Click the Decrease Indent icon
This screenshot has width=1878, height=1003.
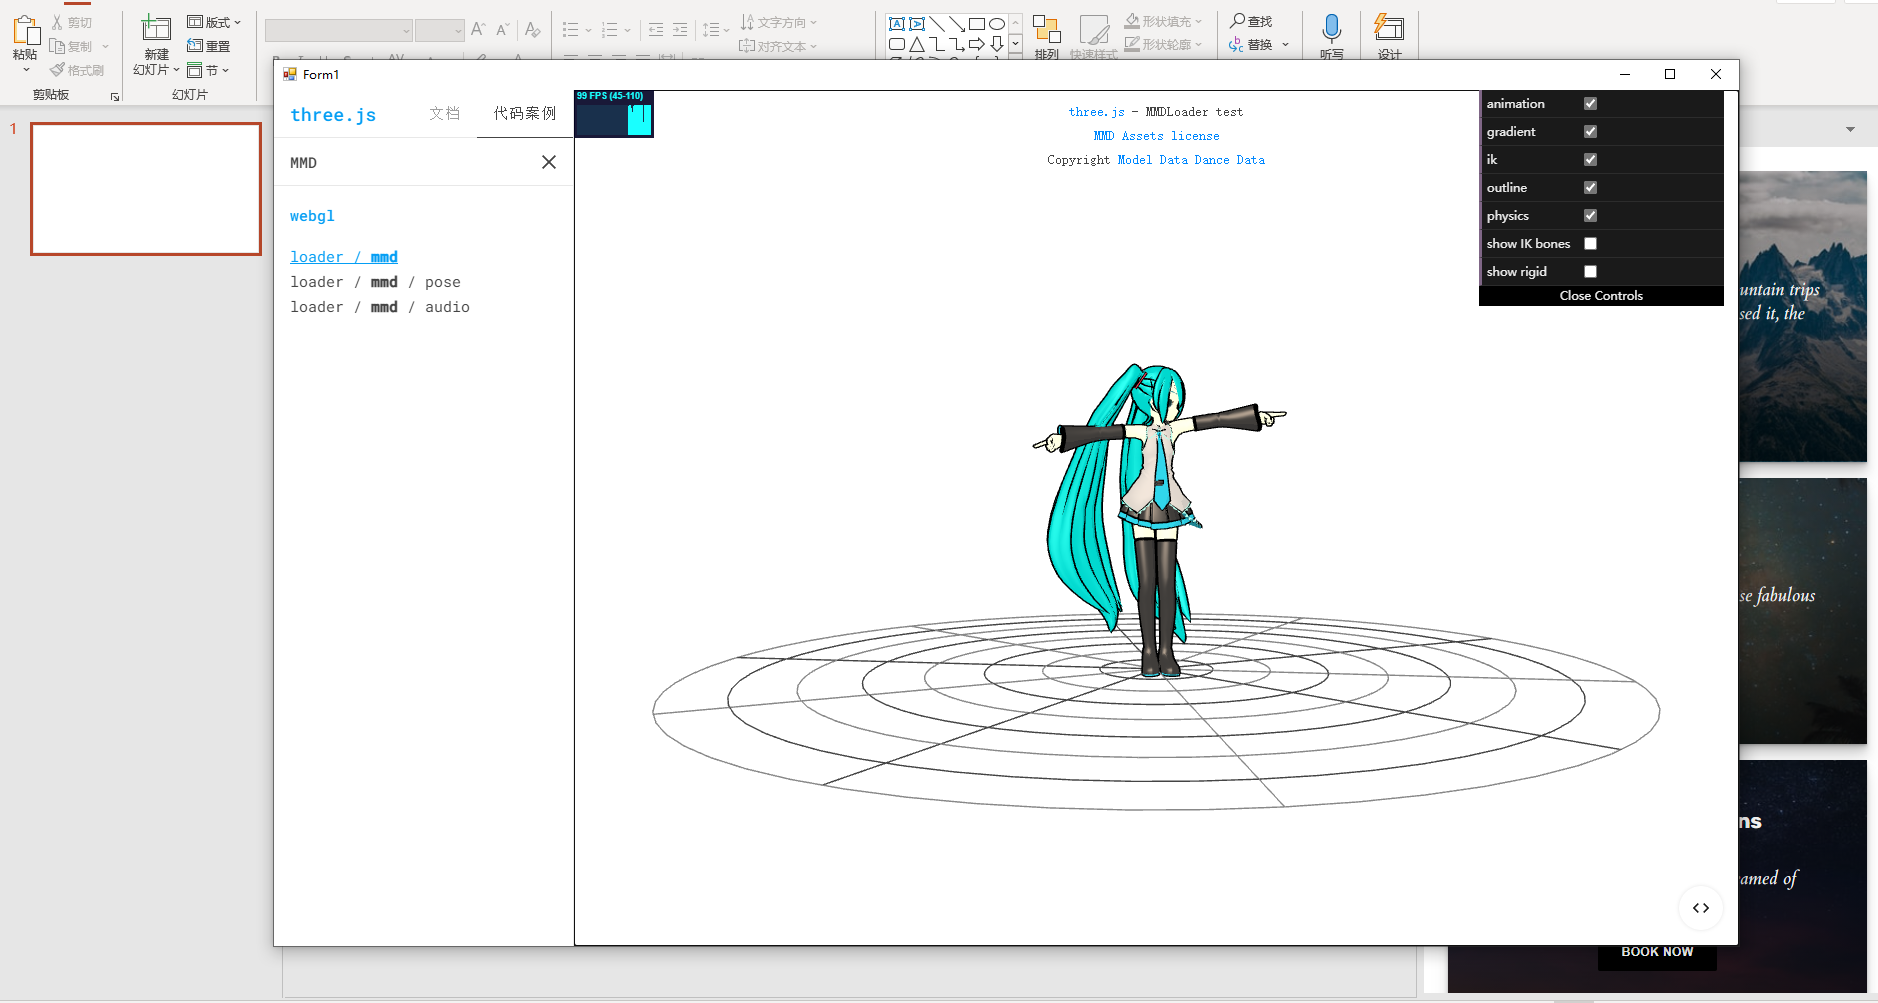(x=656, y=30)
